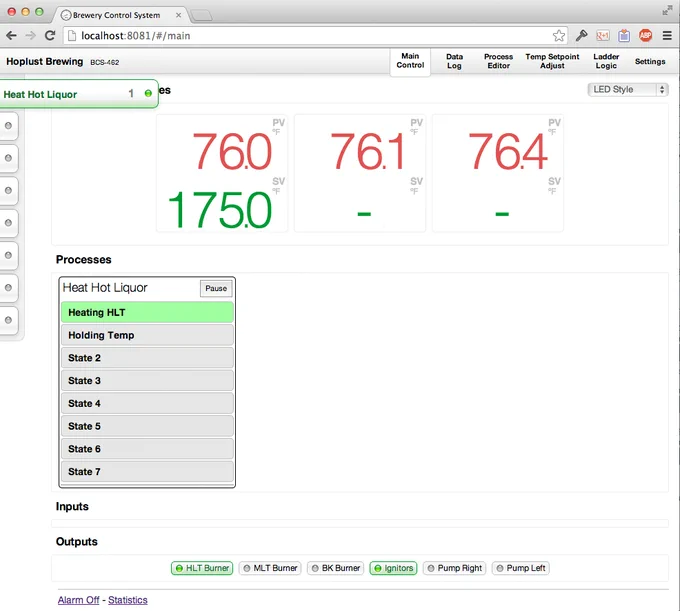Open the Process Editor tab
This screenshot has height=611, width=680.
498,61
